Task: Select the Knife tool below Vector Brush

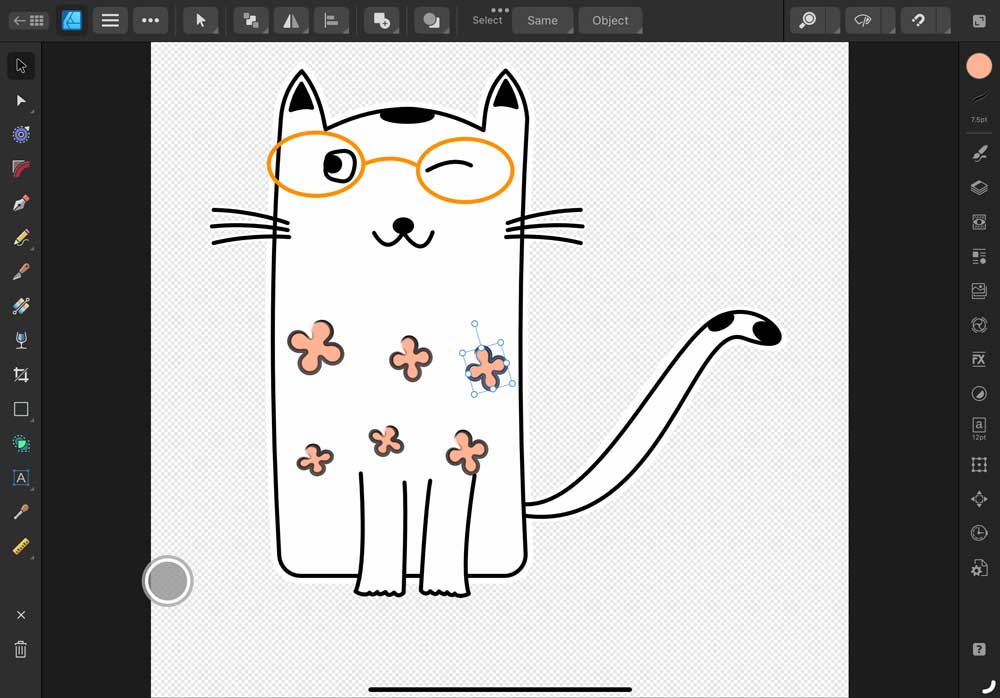Action: click(21, 306)
